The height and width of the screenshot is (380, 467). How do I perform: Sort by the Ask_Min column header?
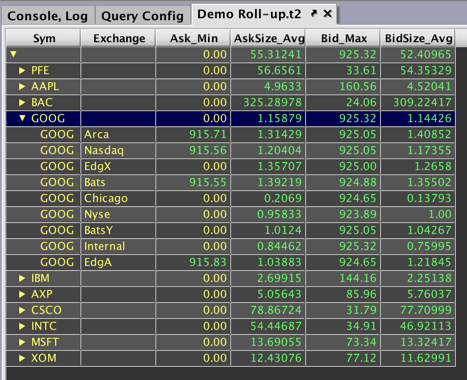(193, 38)
